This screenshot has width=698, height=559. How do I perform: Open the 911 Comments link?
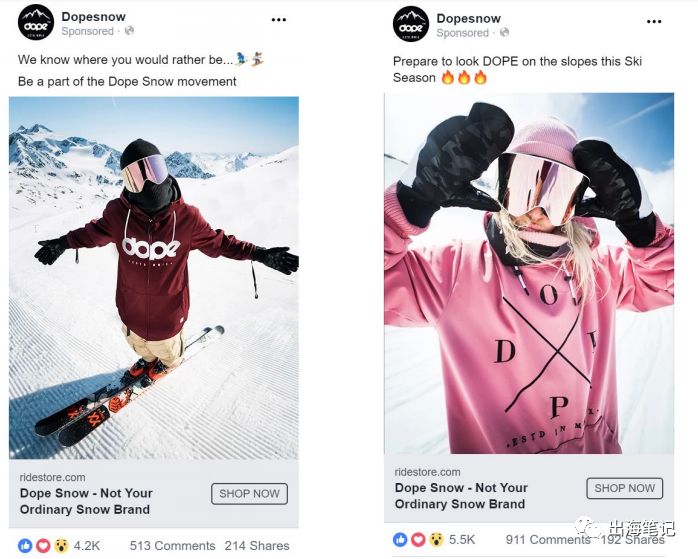pos(548,539)
